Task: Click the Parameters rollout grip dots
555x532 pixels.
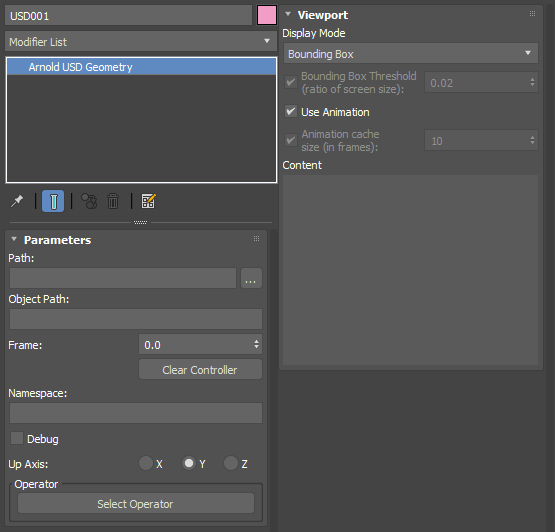Action: (257, 239)
